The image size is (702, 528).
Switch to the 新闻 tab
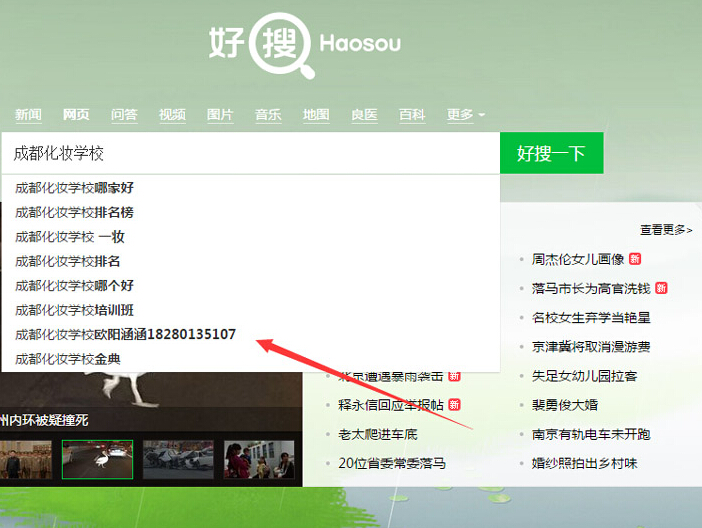(x=28, y=115)
